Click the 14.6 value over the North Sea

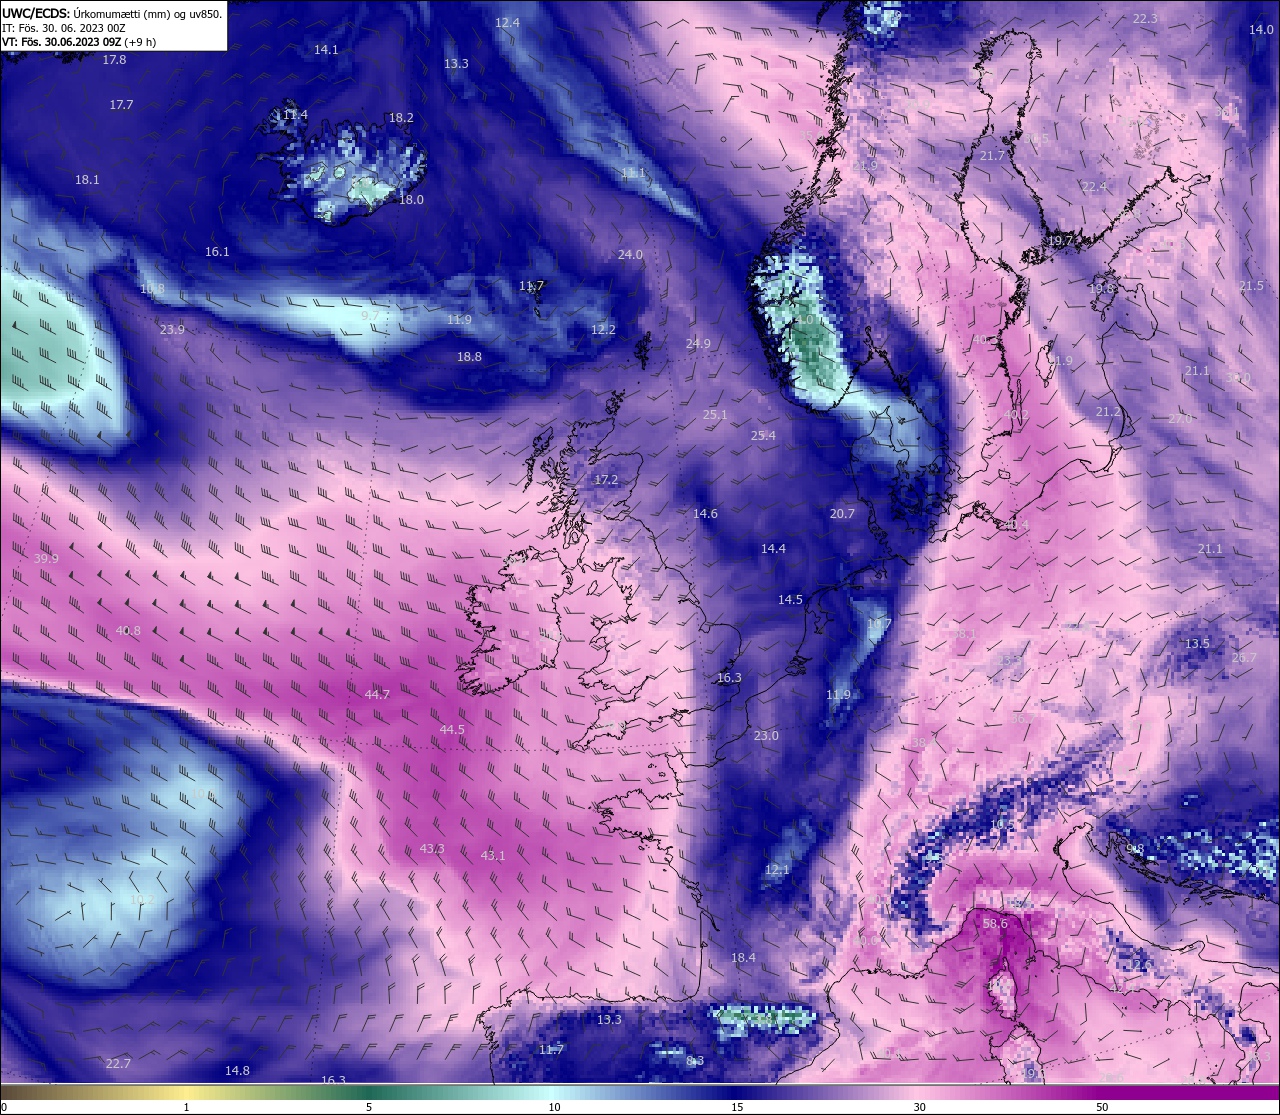pyautogui.click(x=705, y=514)
